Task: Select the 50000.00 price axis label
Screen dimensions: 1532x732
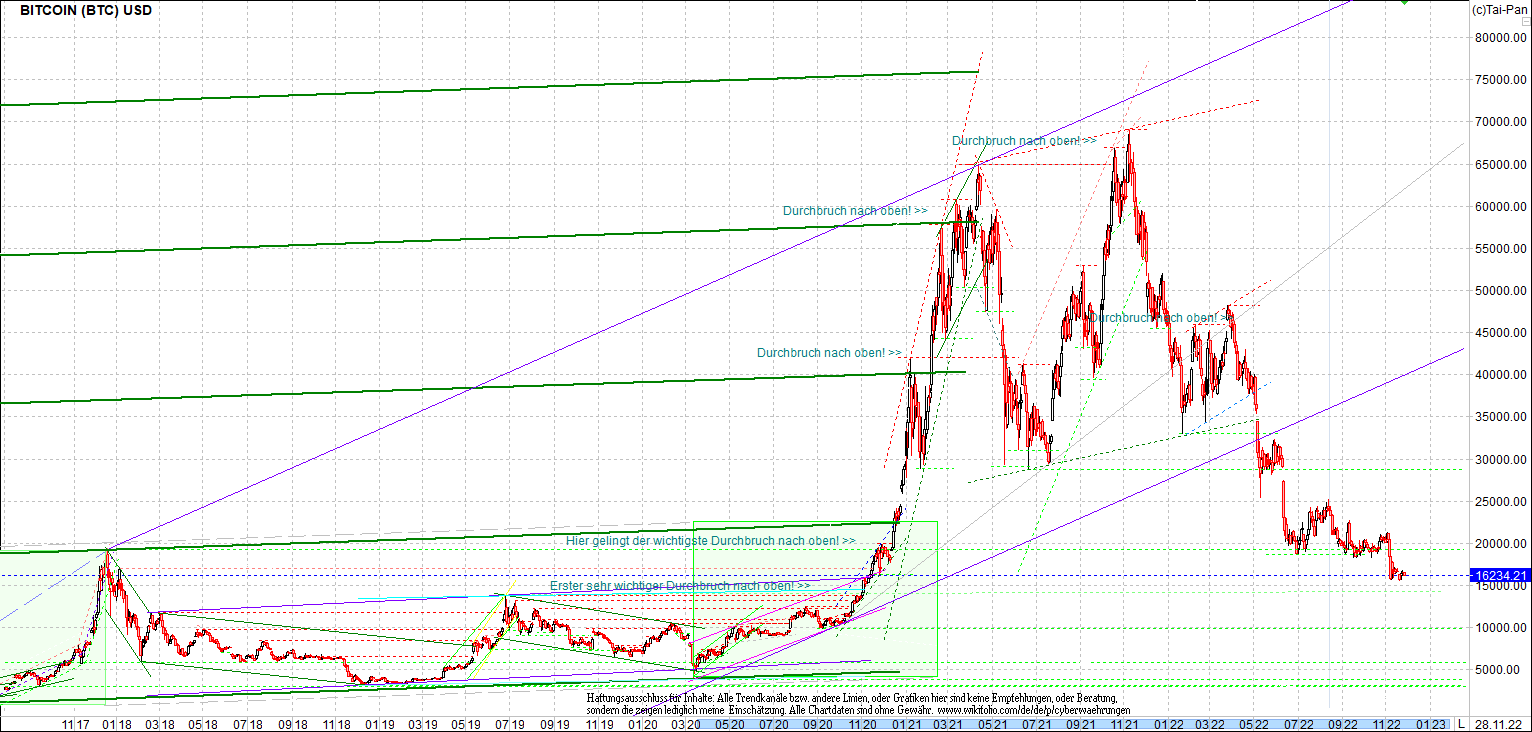Action: (1501, 291)
